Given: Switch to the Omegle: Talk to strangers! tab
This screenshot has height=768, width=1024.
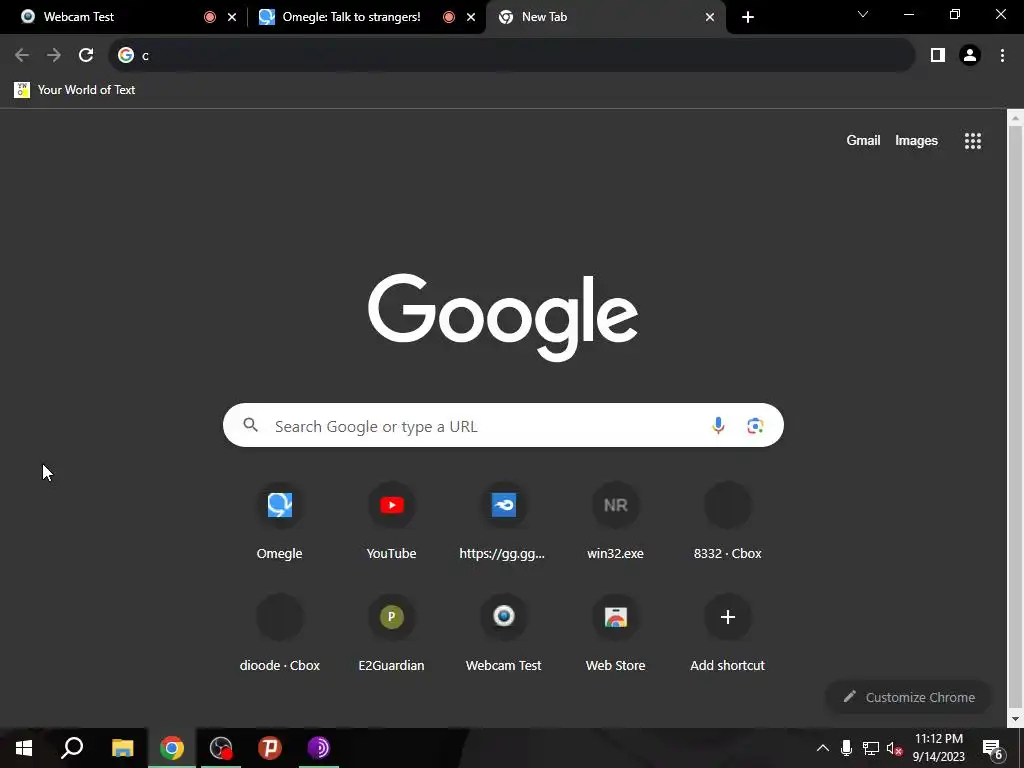Looking at the screenshot, I should point(366,17).
